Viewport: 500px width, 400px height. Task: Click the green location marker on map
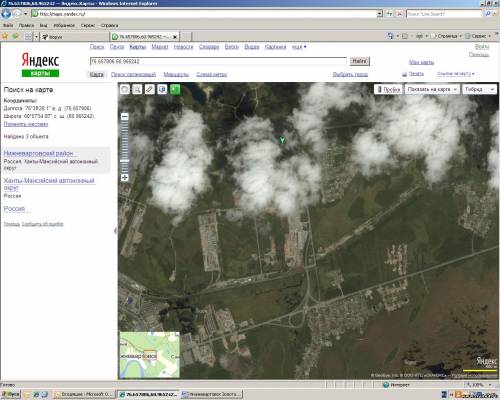282,140
